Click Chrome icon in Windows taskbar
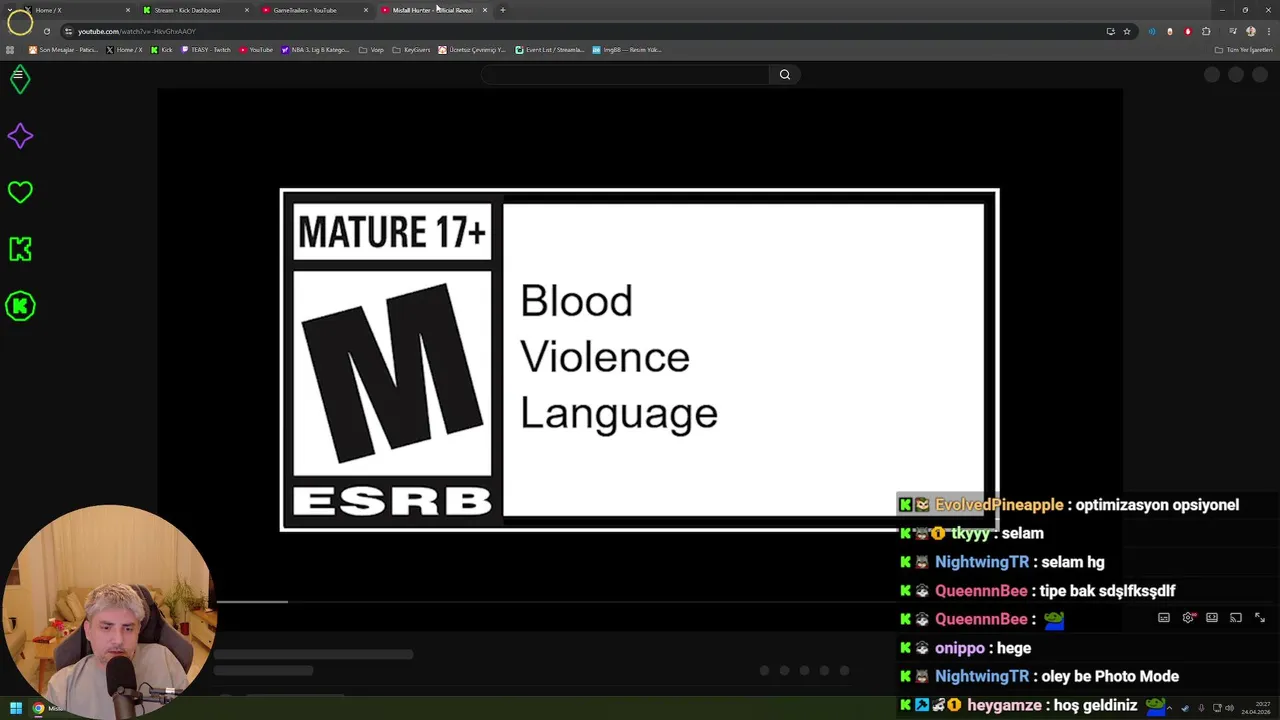The height and width of the screenshot is (720, 1280). [x=38, y=708]
